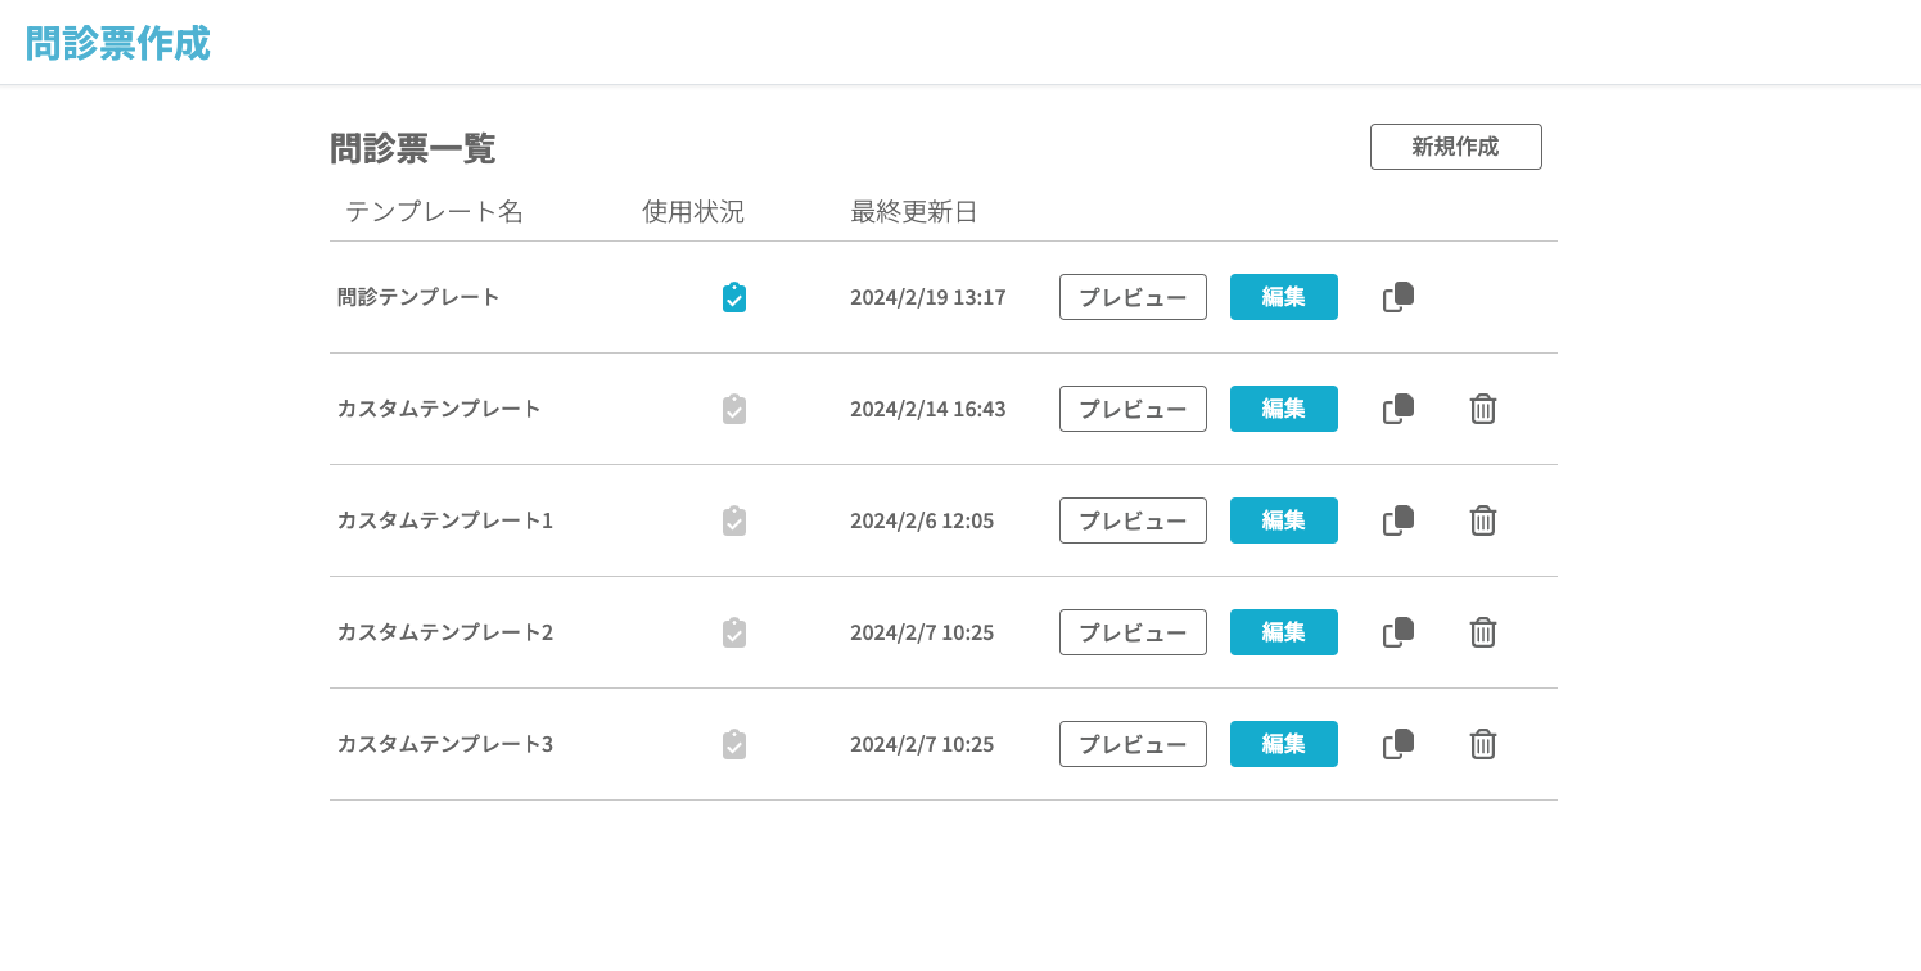This screenshot has width=1921, height=971.
Task: Open プレビュー for 問診テンプレート
Action: (1132, 297)
